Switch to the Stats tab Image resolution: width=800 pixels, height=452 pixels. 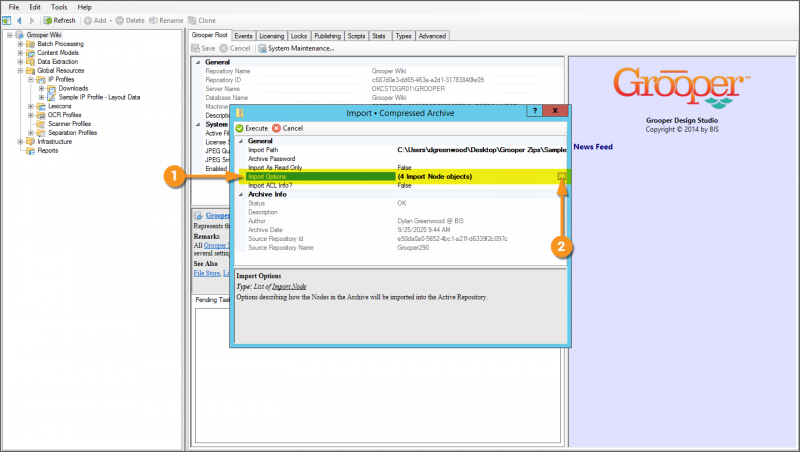pos(379,36)
